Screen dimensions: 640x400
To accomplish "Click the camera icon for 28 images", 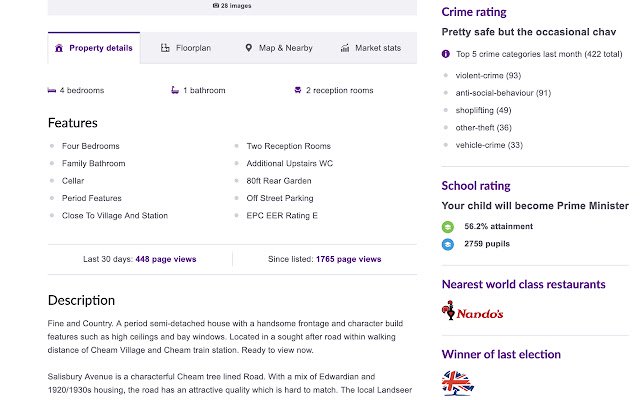I will pos(216,6).
